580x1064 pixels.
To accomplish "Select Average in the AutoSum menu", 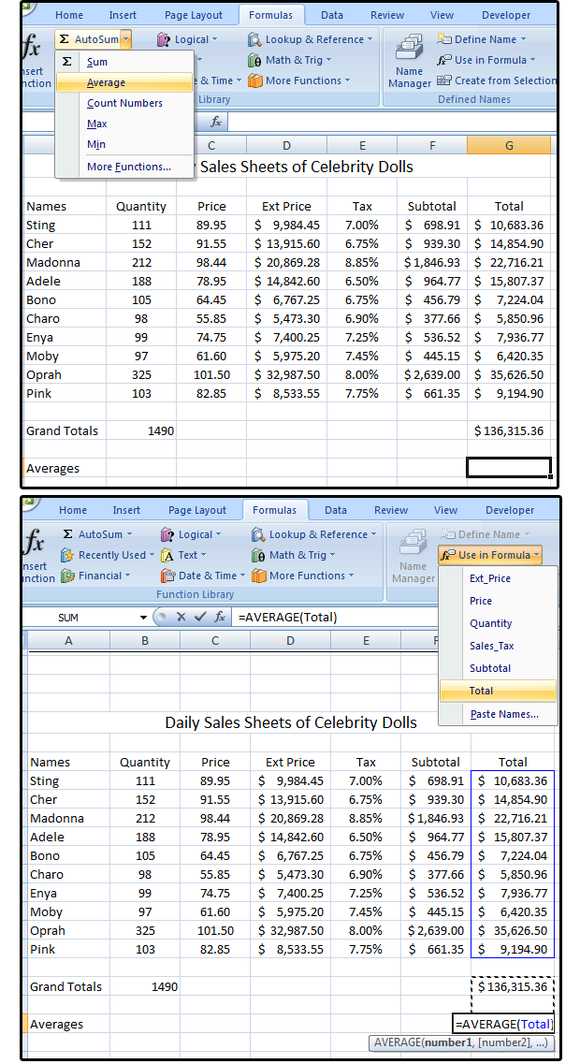I will (124, 83).
